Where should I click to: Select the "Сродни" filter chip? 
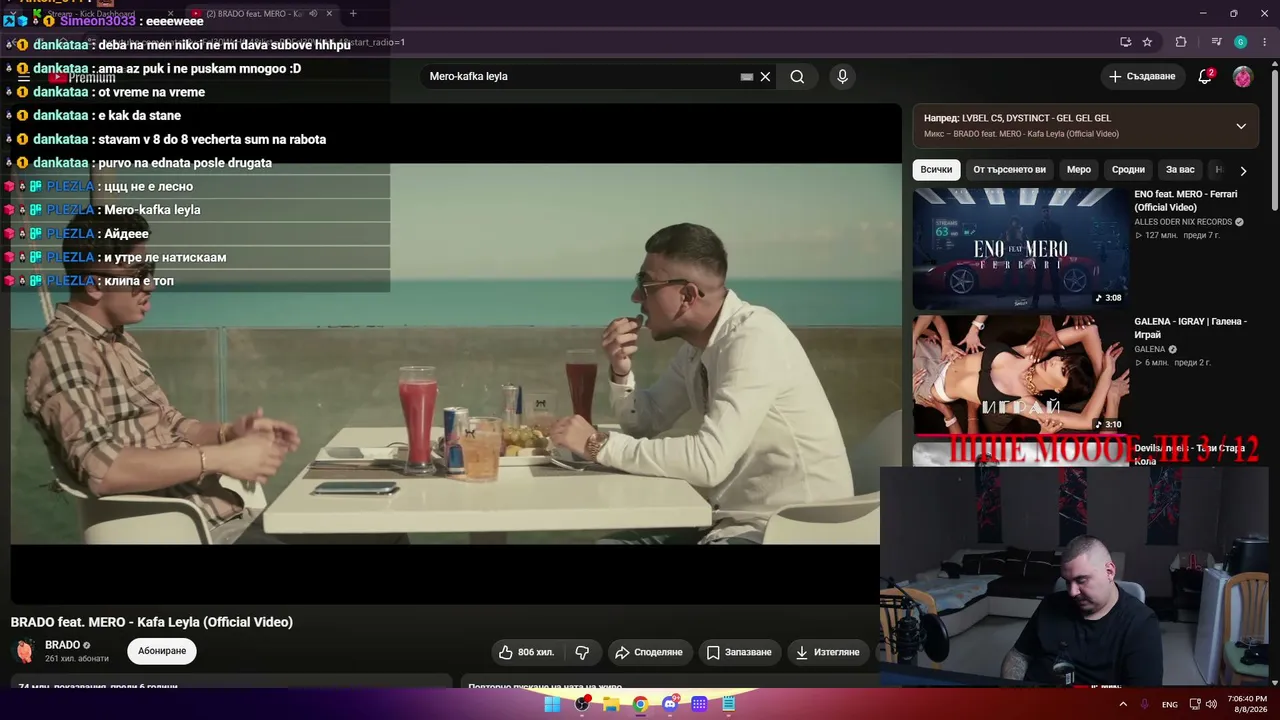pos(1128,170)
